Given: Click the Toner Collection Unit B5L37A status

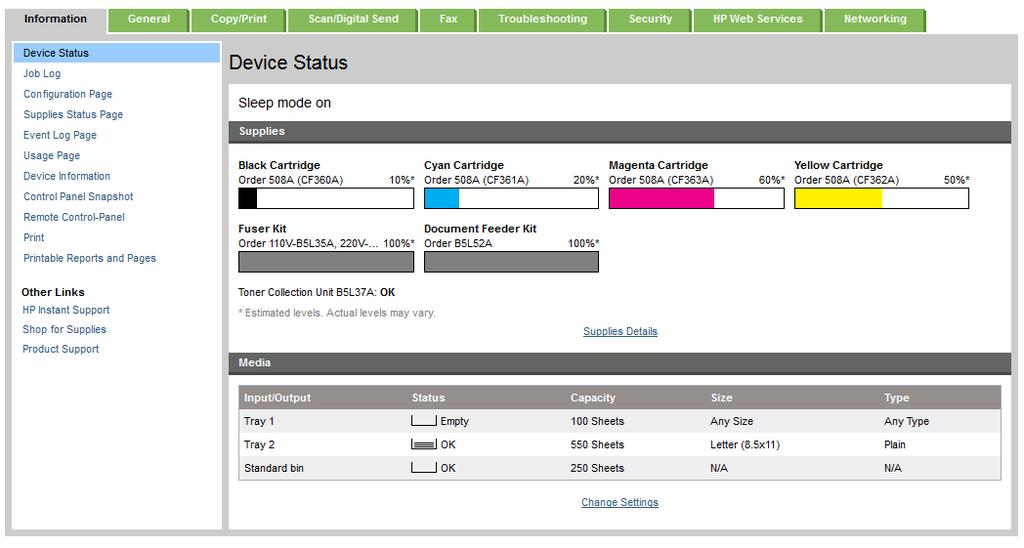Looking at the screenshot, I should tap(317, 293).
